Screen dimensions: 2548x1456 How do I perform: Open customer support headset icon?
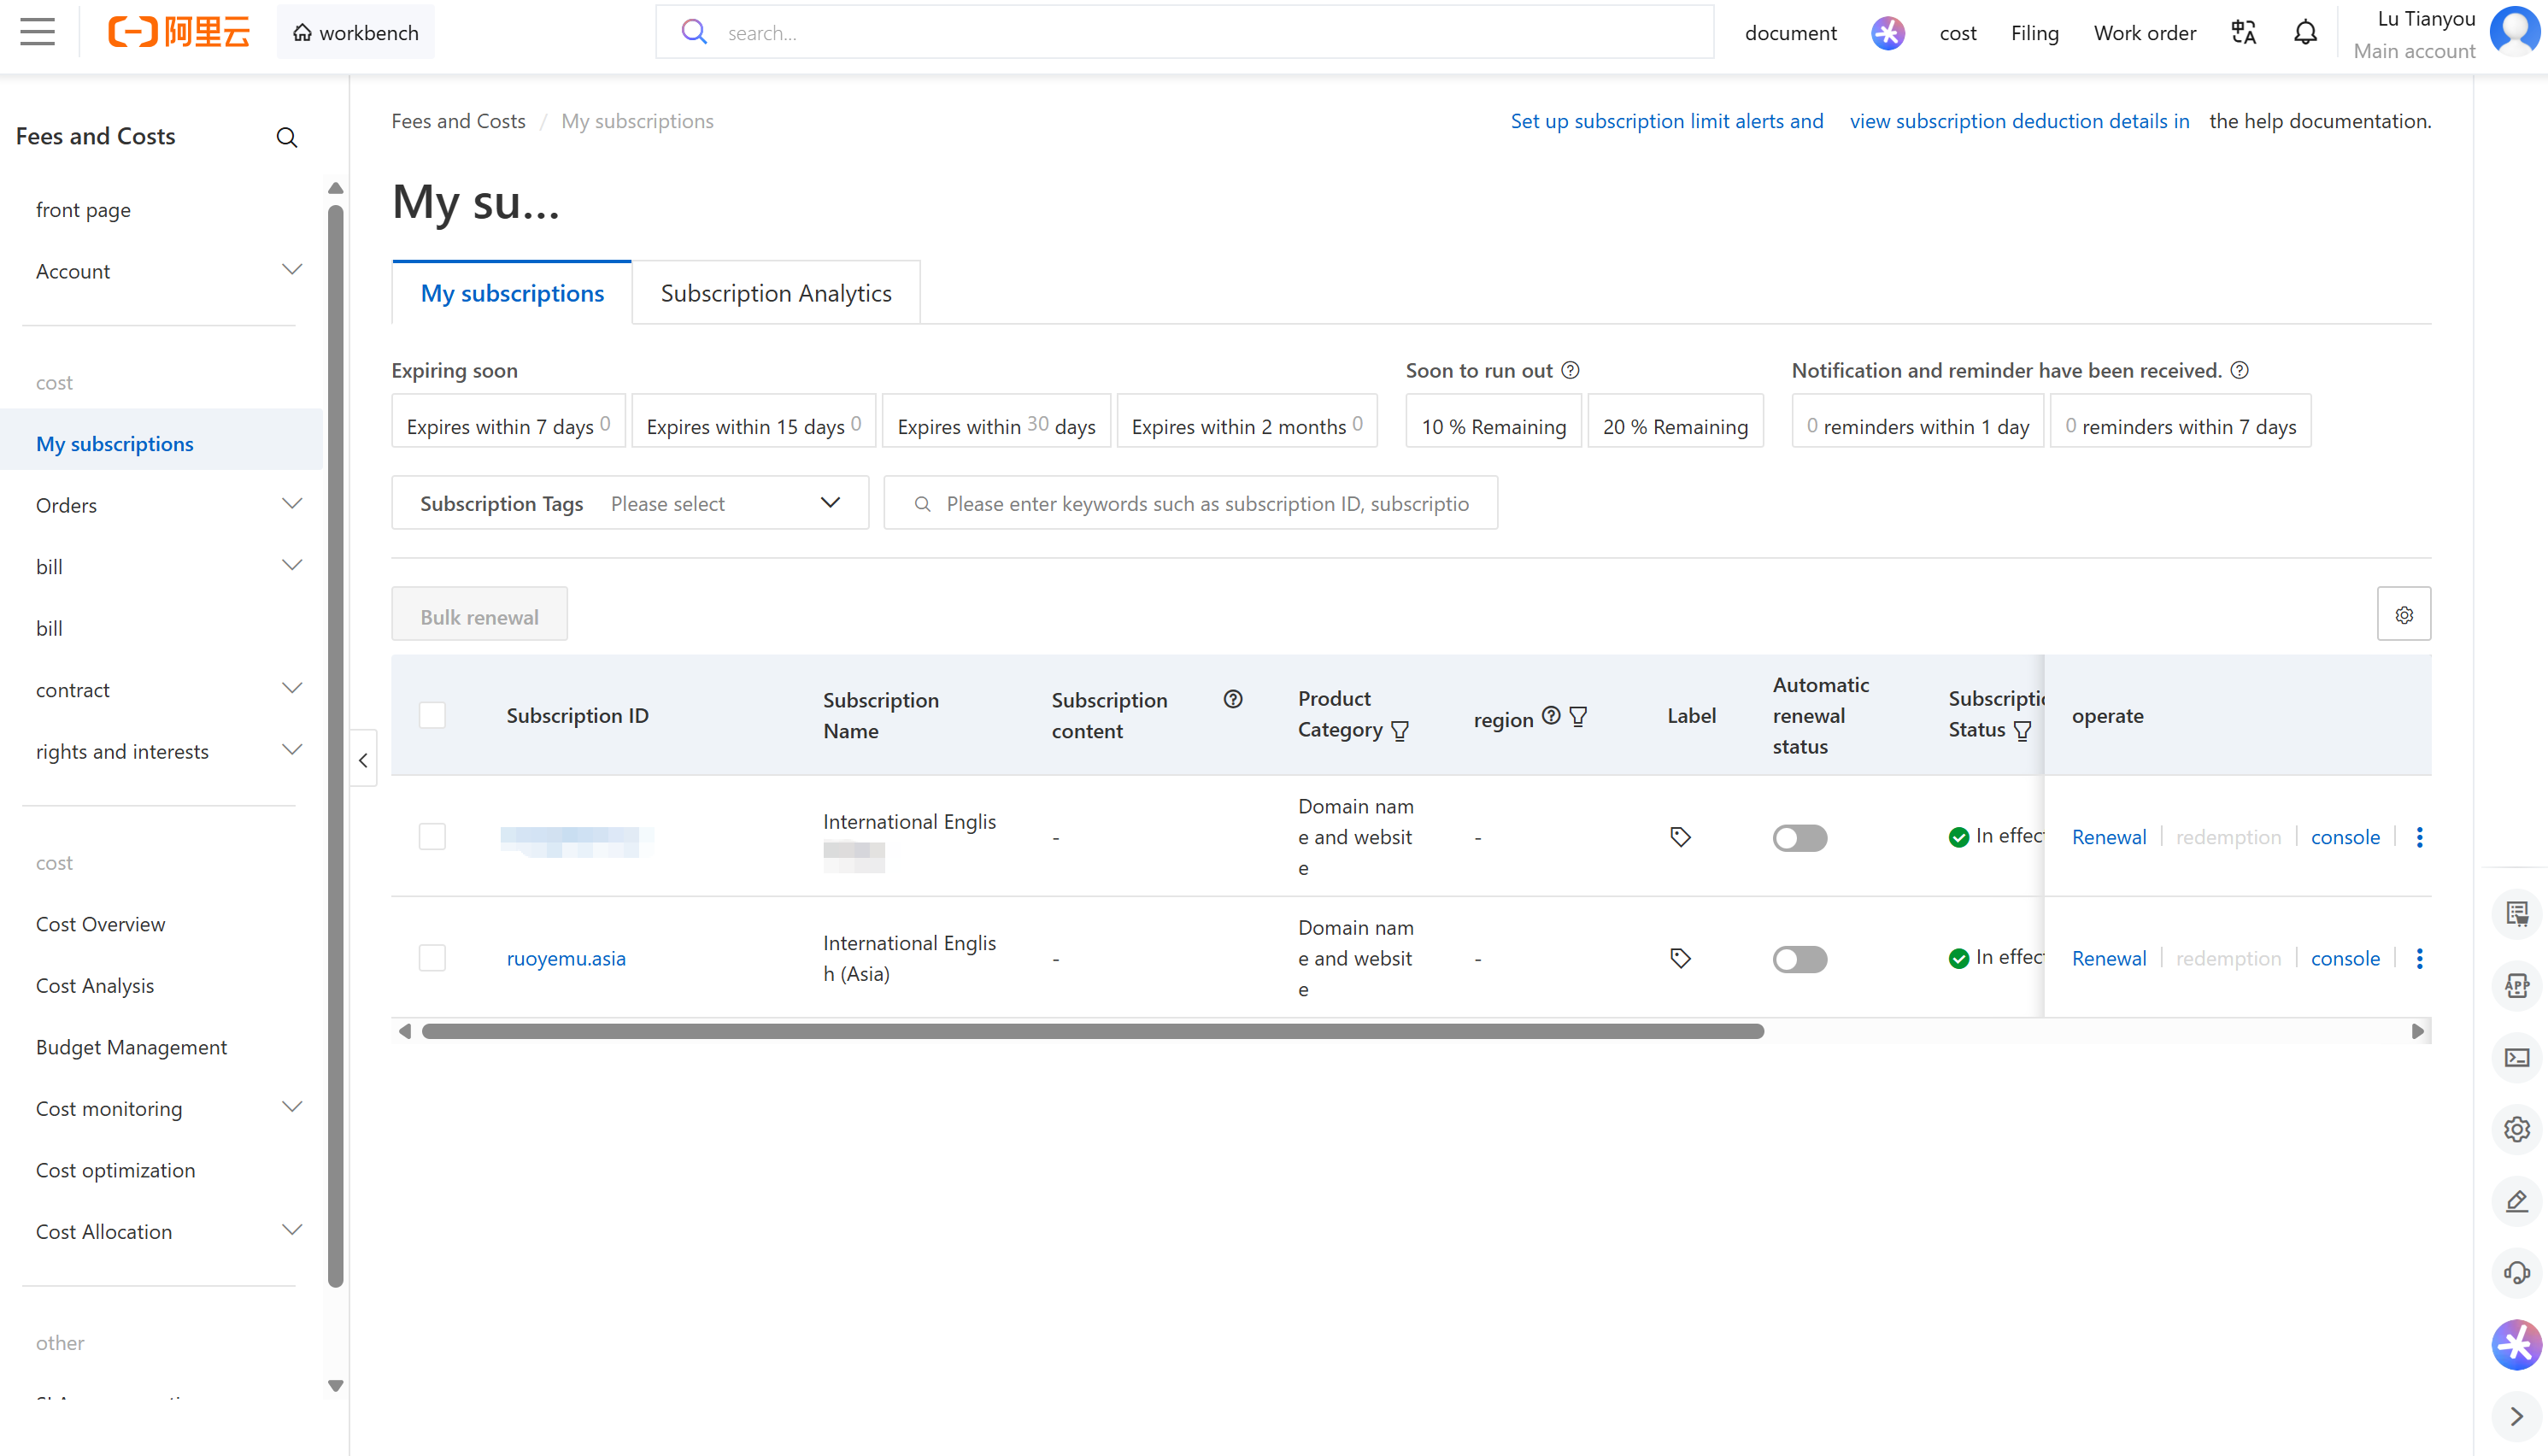pyautogui.click(x=2516, y=1272)
